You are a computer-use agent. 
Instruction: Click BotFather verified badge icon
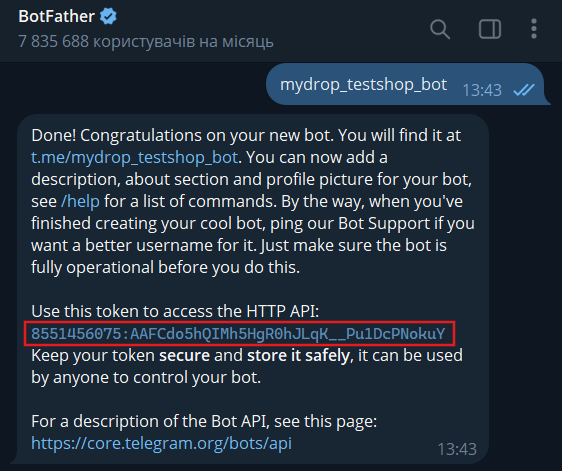click(108, 16)
